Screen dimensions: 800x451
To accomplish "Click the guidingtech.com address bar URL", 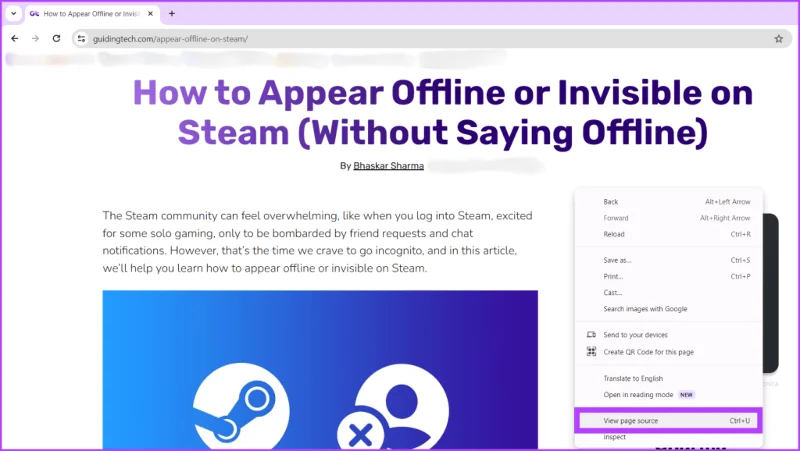I will pos(170,39).
